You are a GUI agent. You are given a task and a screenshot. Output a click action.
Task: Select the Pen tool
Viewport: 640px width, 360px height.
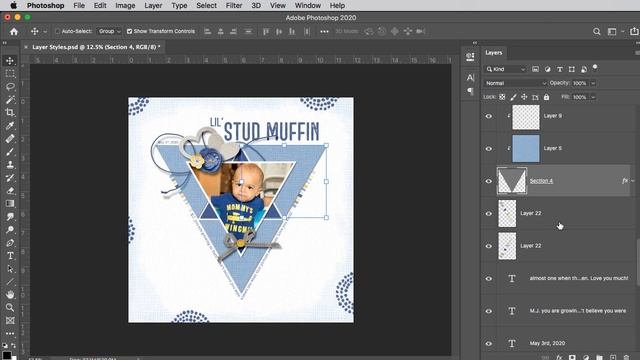pos(10,243)
